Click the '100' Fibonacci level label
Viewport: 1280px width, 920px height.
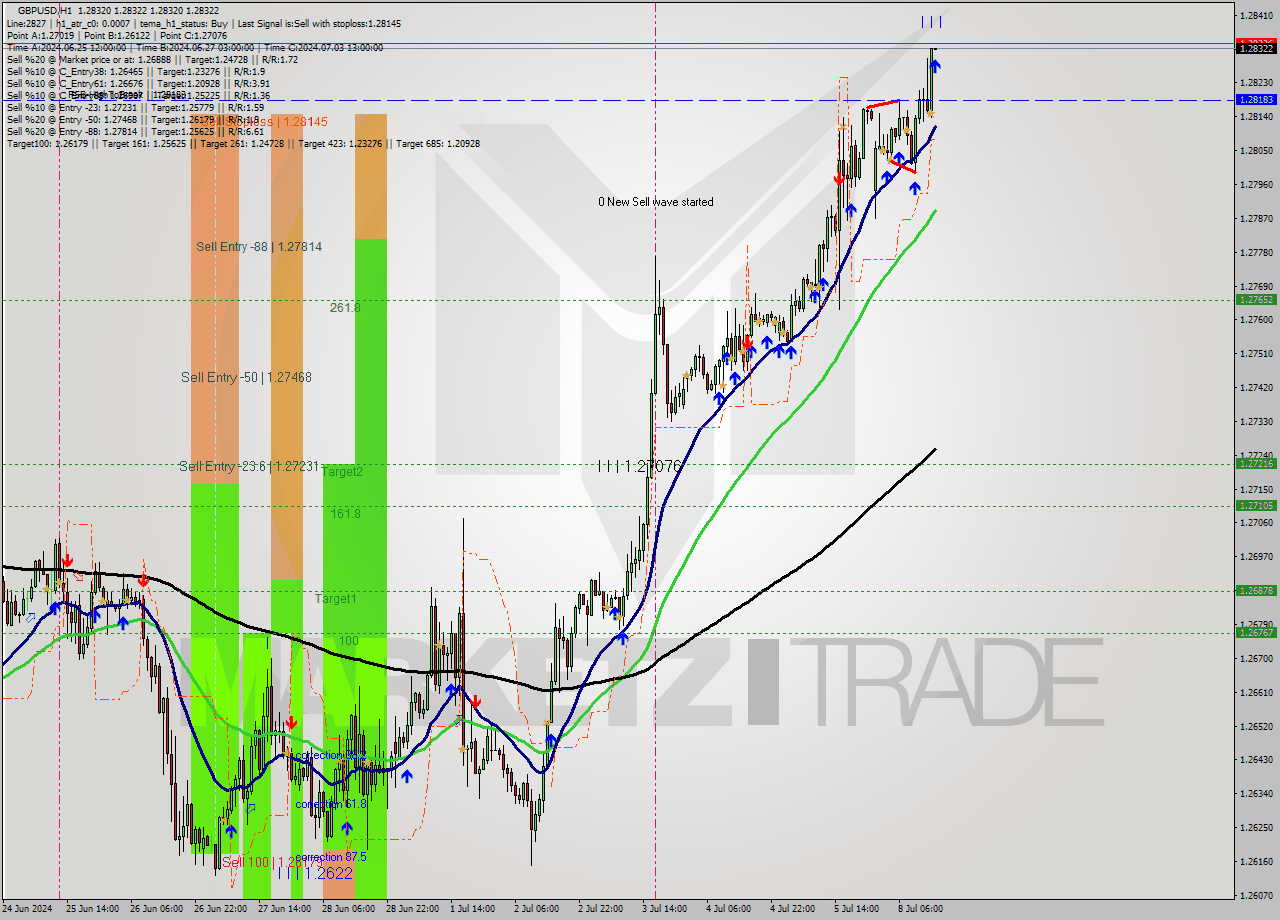click(348, 641)
